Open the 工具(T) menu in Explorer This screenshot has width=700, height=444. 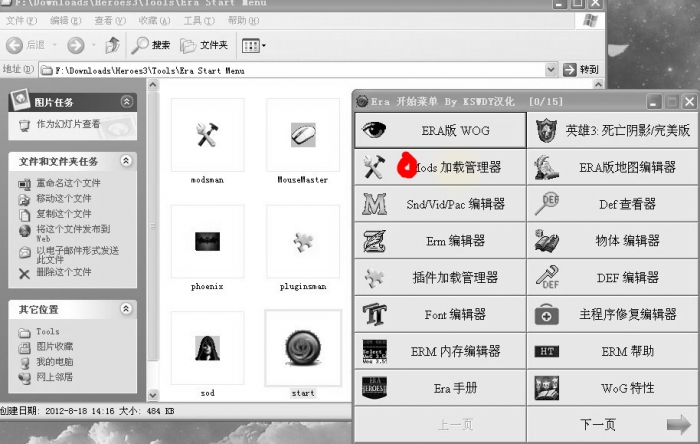(x=199, y=21)
